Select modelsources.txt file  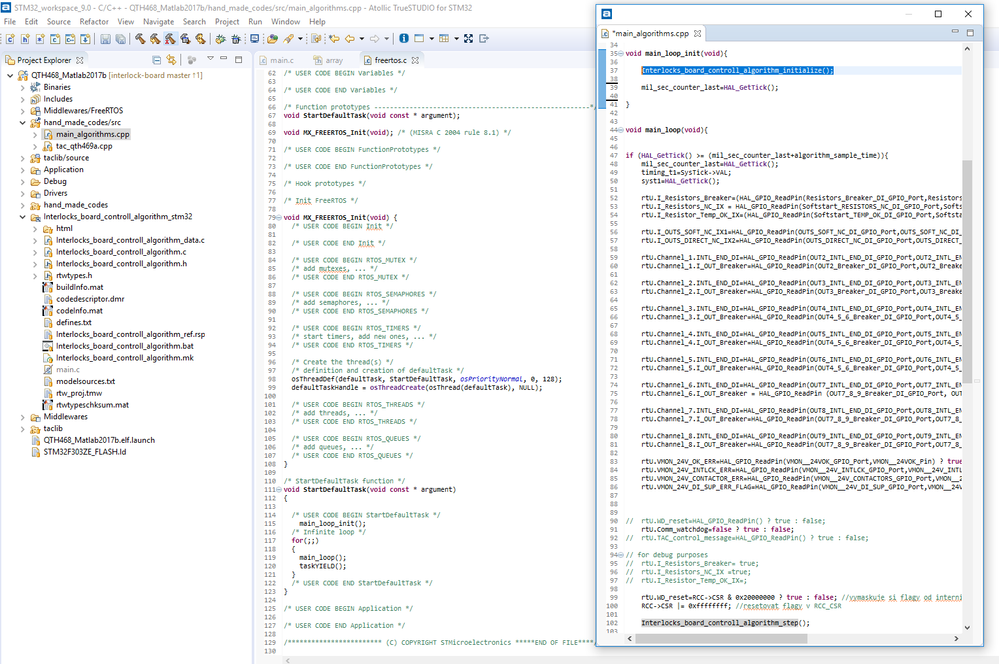(85, 382)
